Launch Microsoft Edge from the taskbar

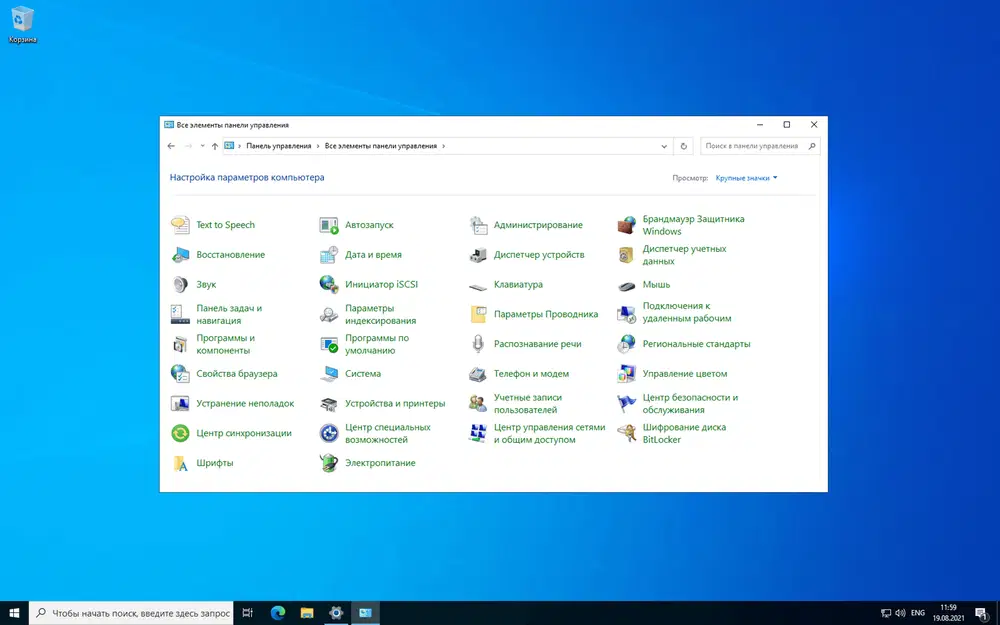(x=277, y=613)
